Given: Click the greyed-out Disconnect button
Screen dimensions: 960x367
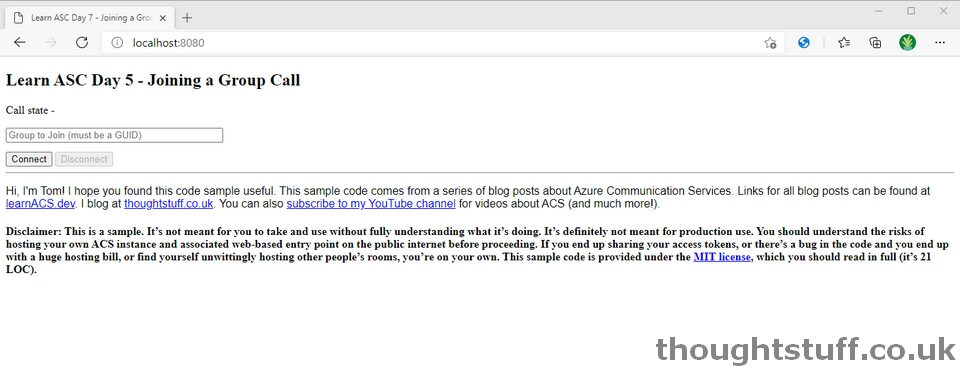Looking at the screenshot, I should (x=84, y=159).
